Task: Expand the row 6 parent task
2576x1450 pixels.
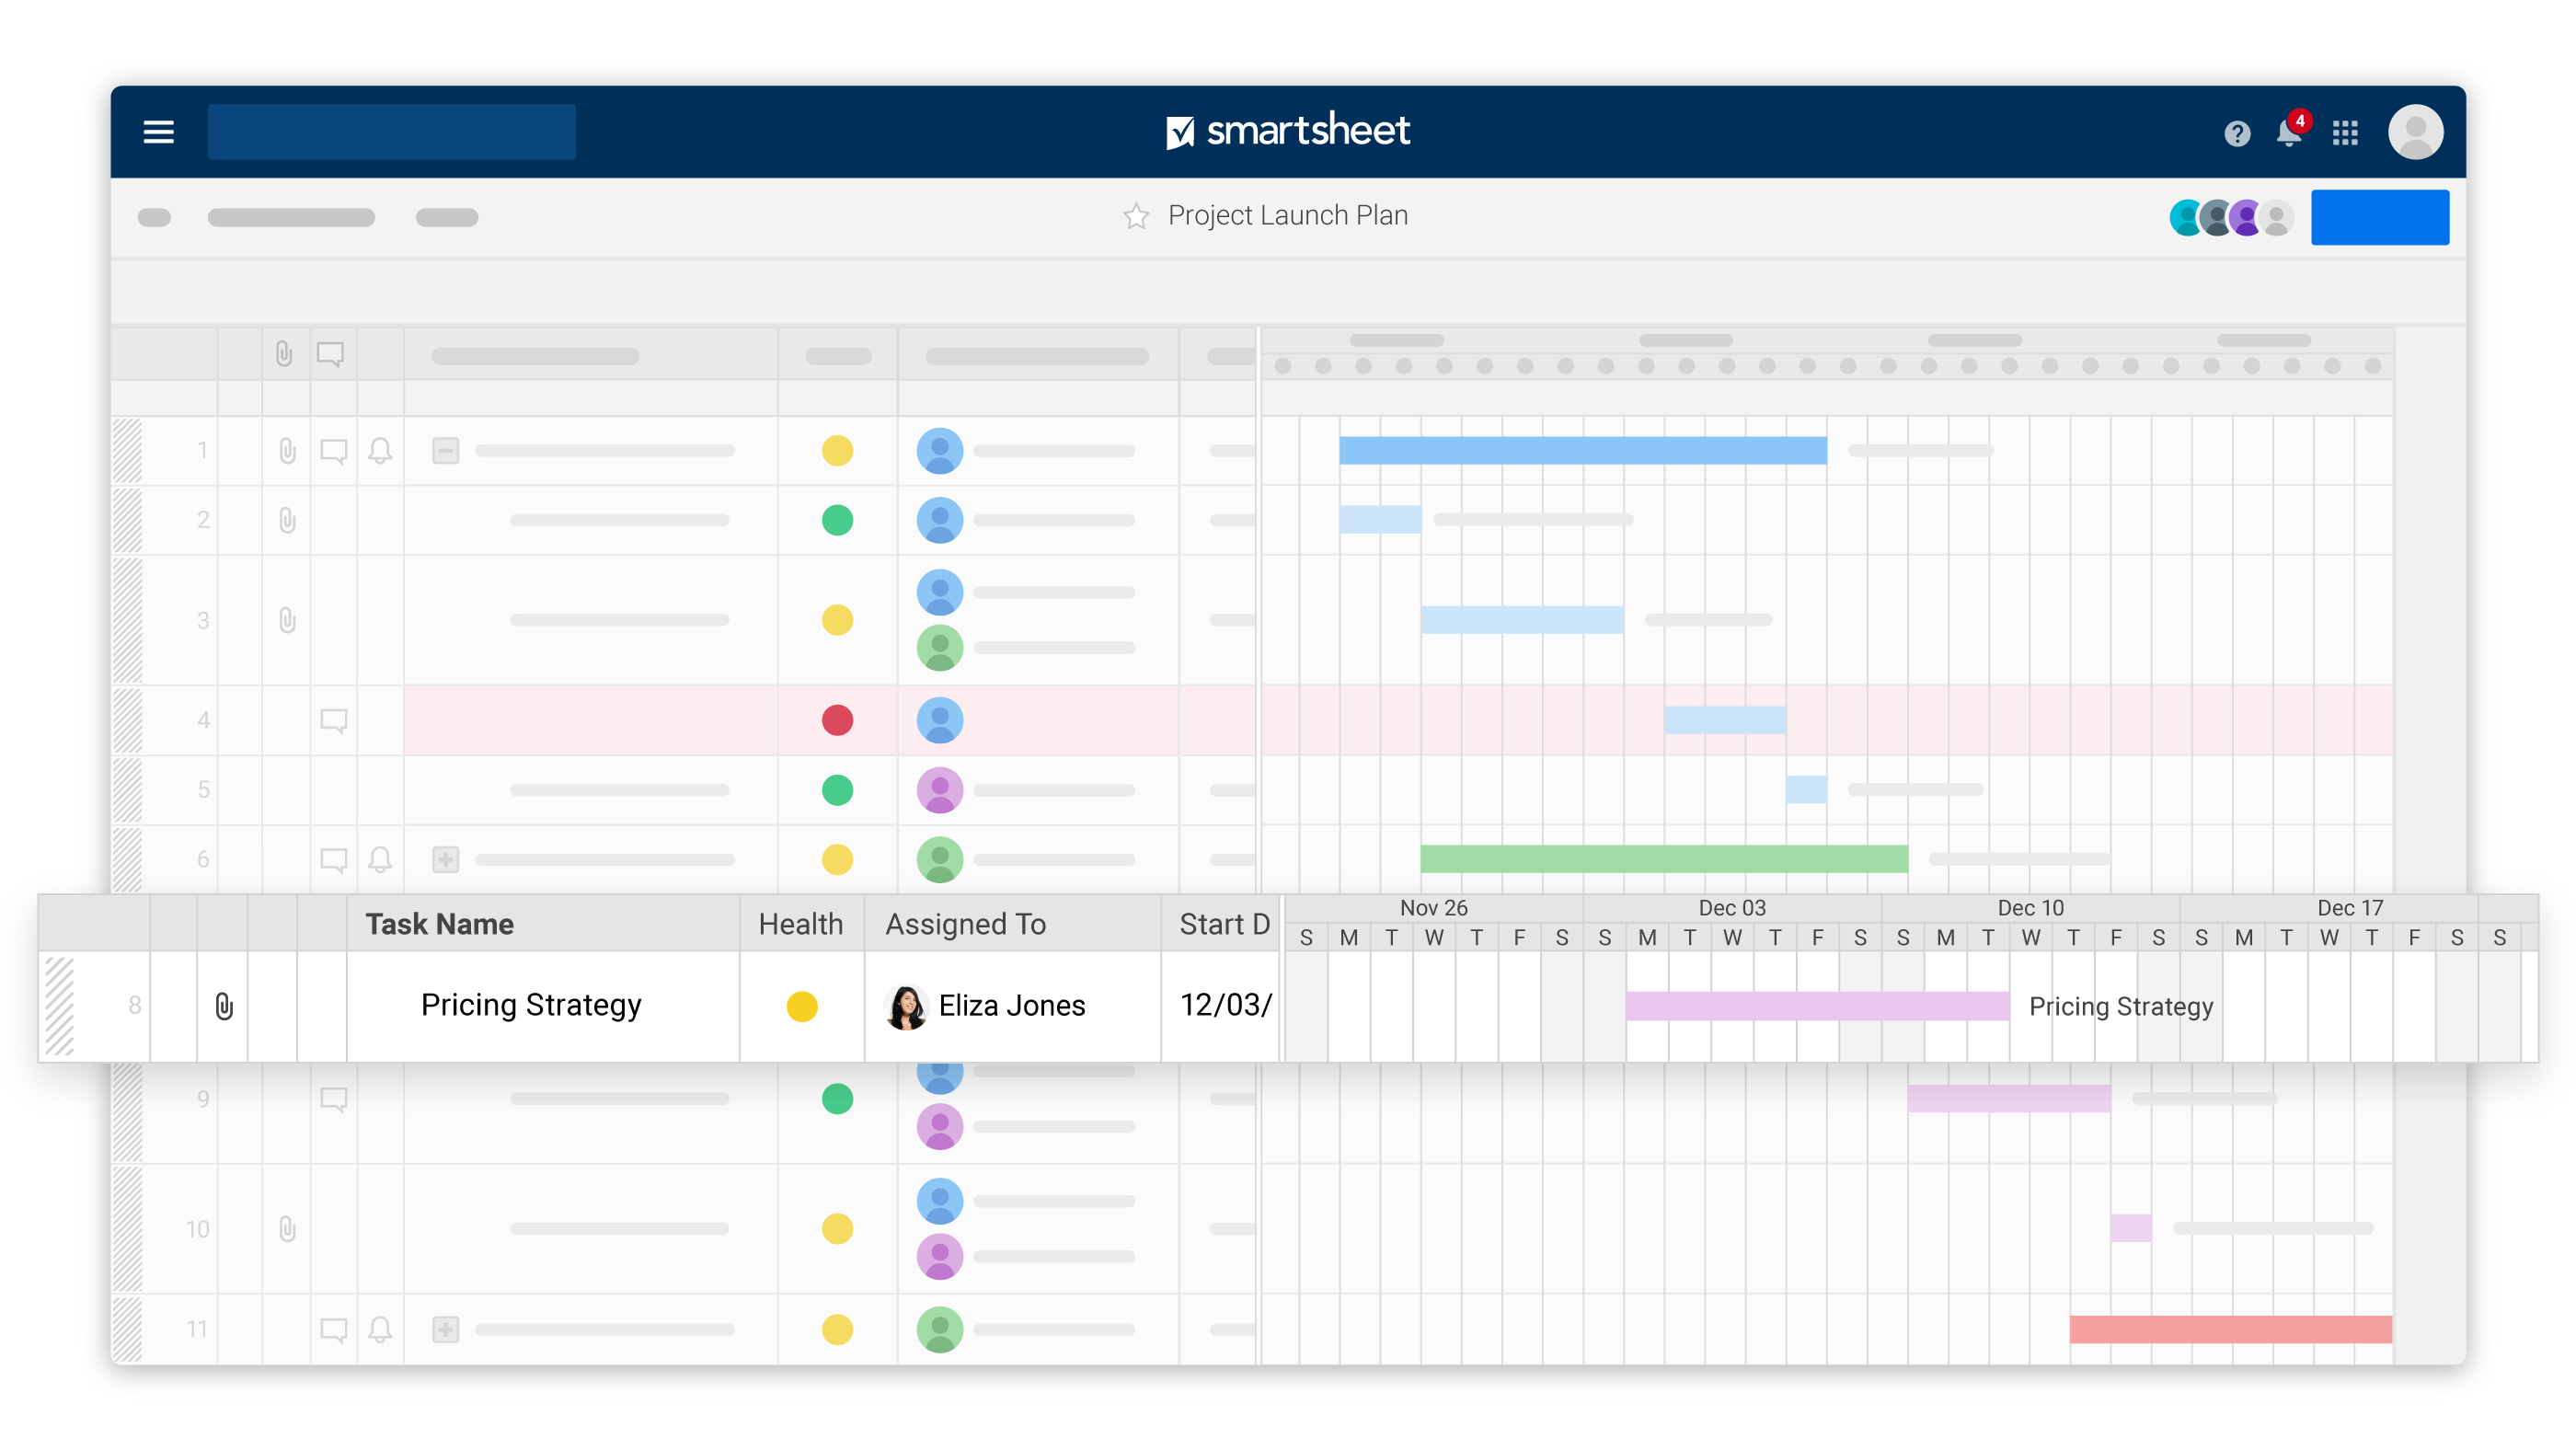Action: point(445,859)
